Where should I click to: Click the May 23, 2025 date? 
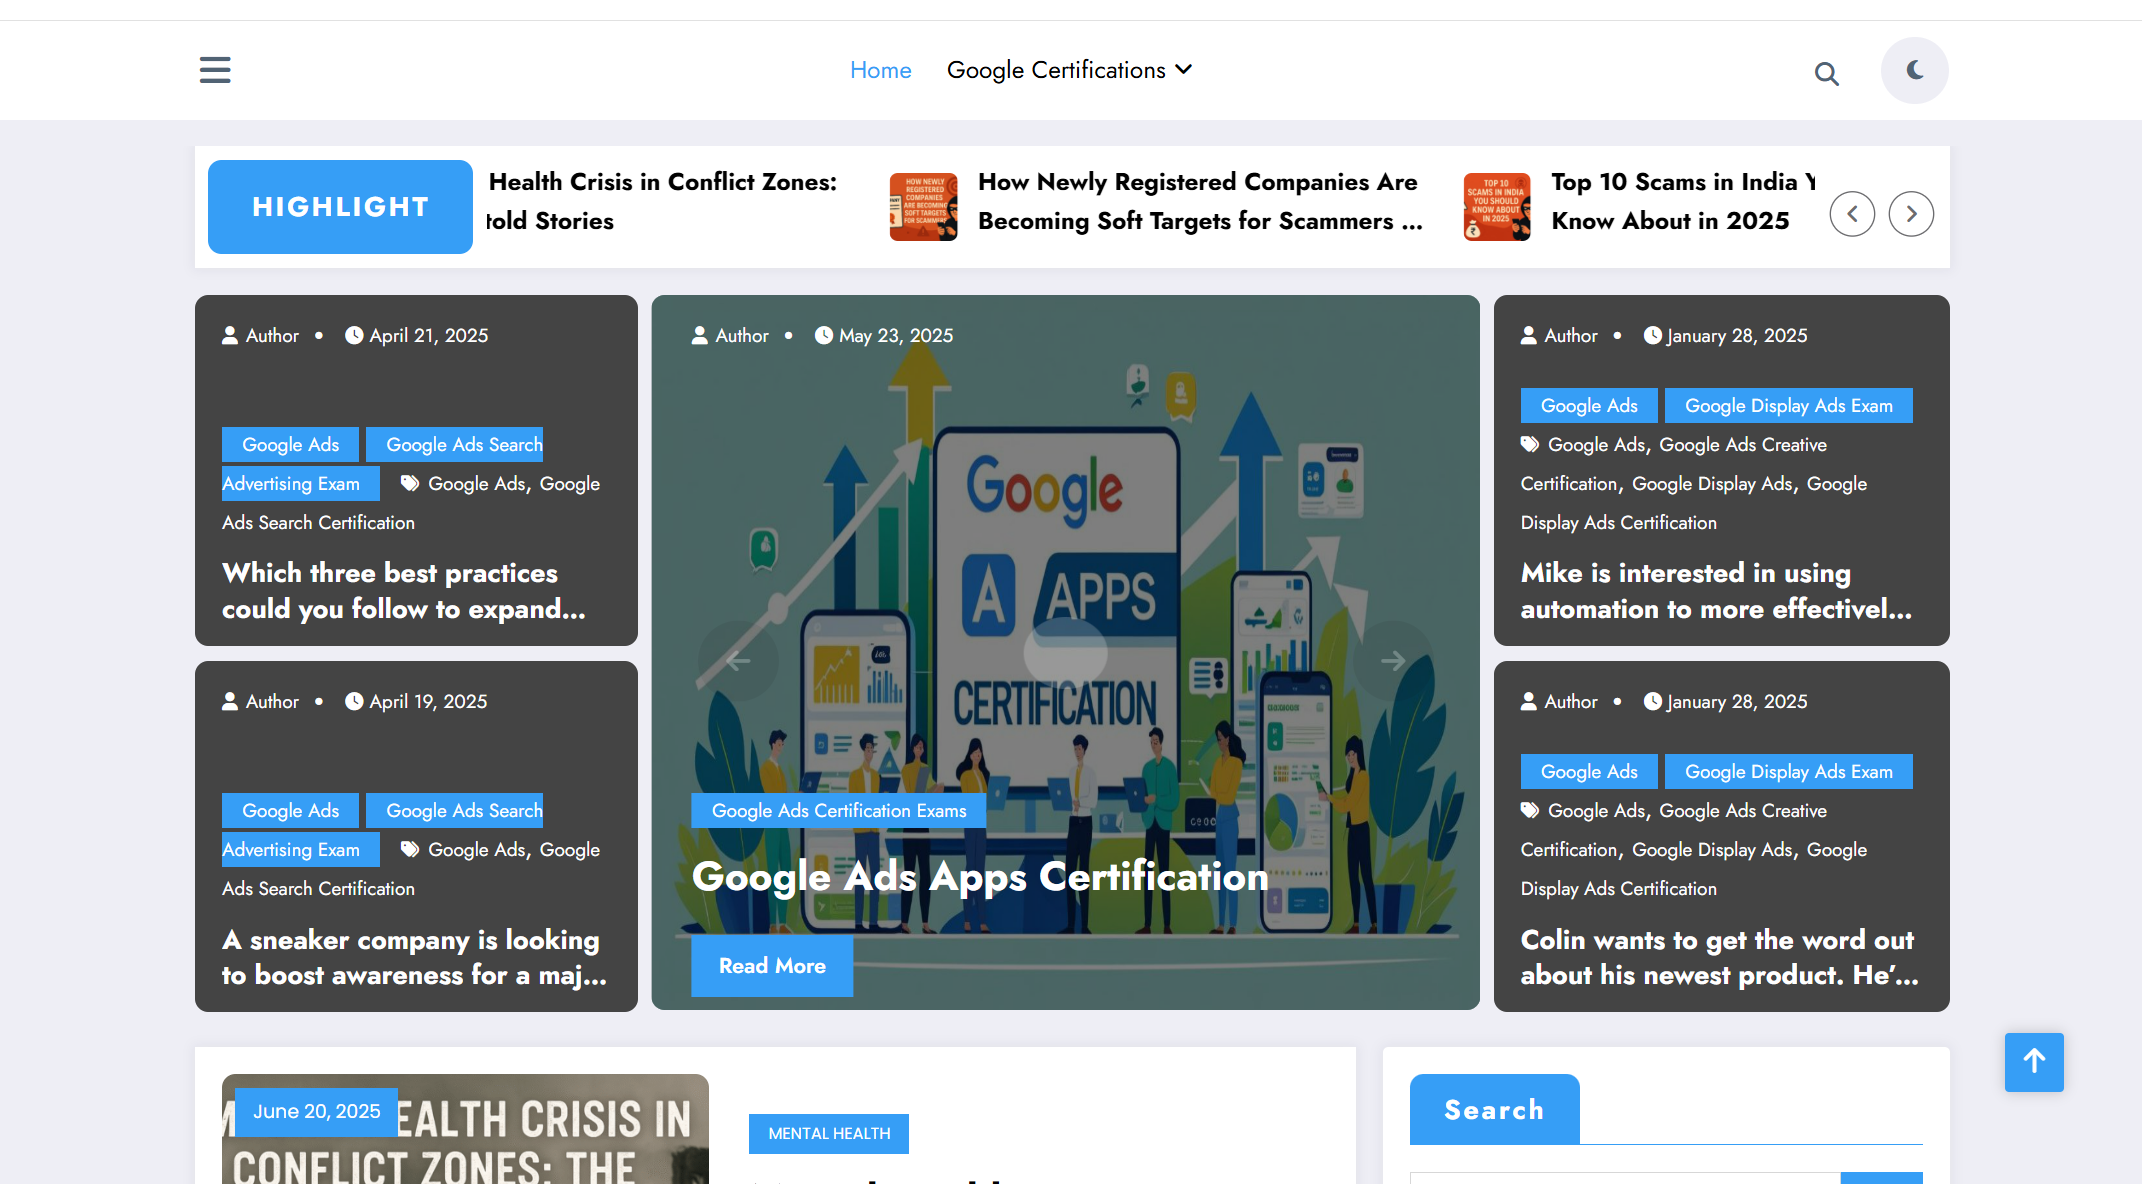coord(884,336)
